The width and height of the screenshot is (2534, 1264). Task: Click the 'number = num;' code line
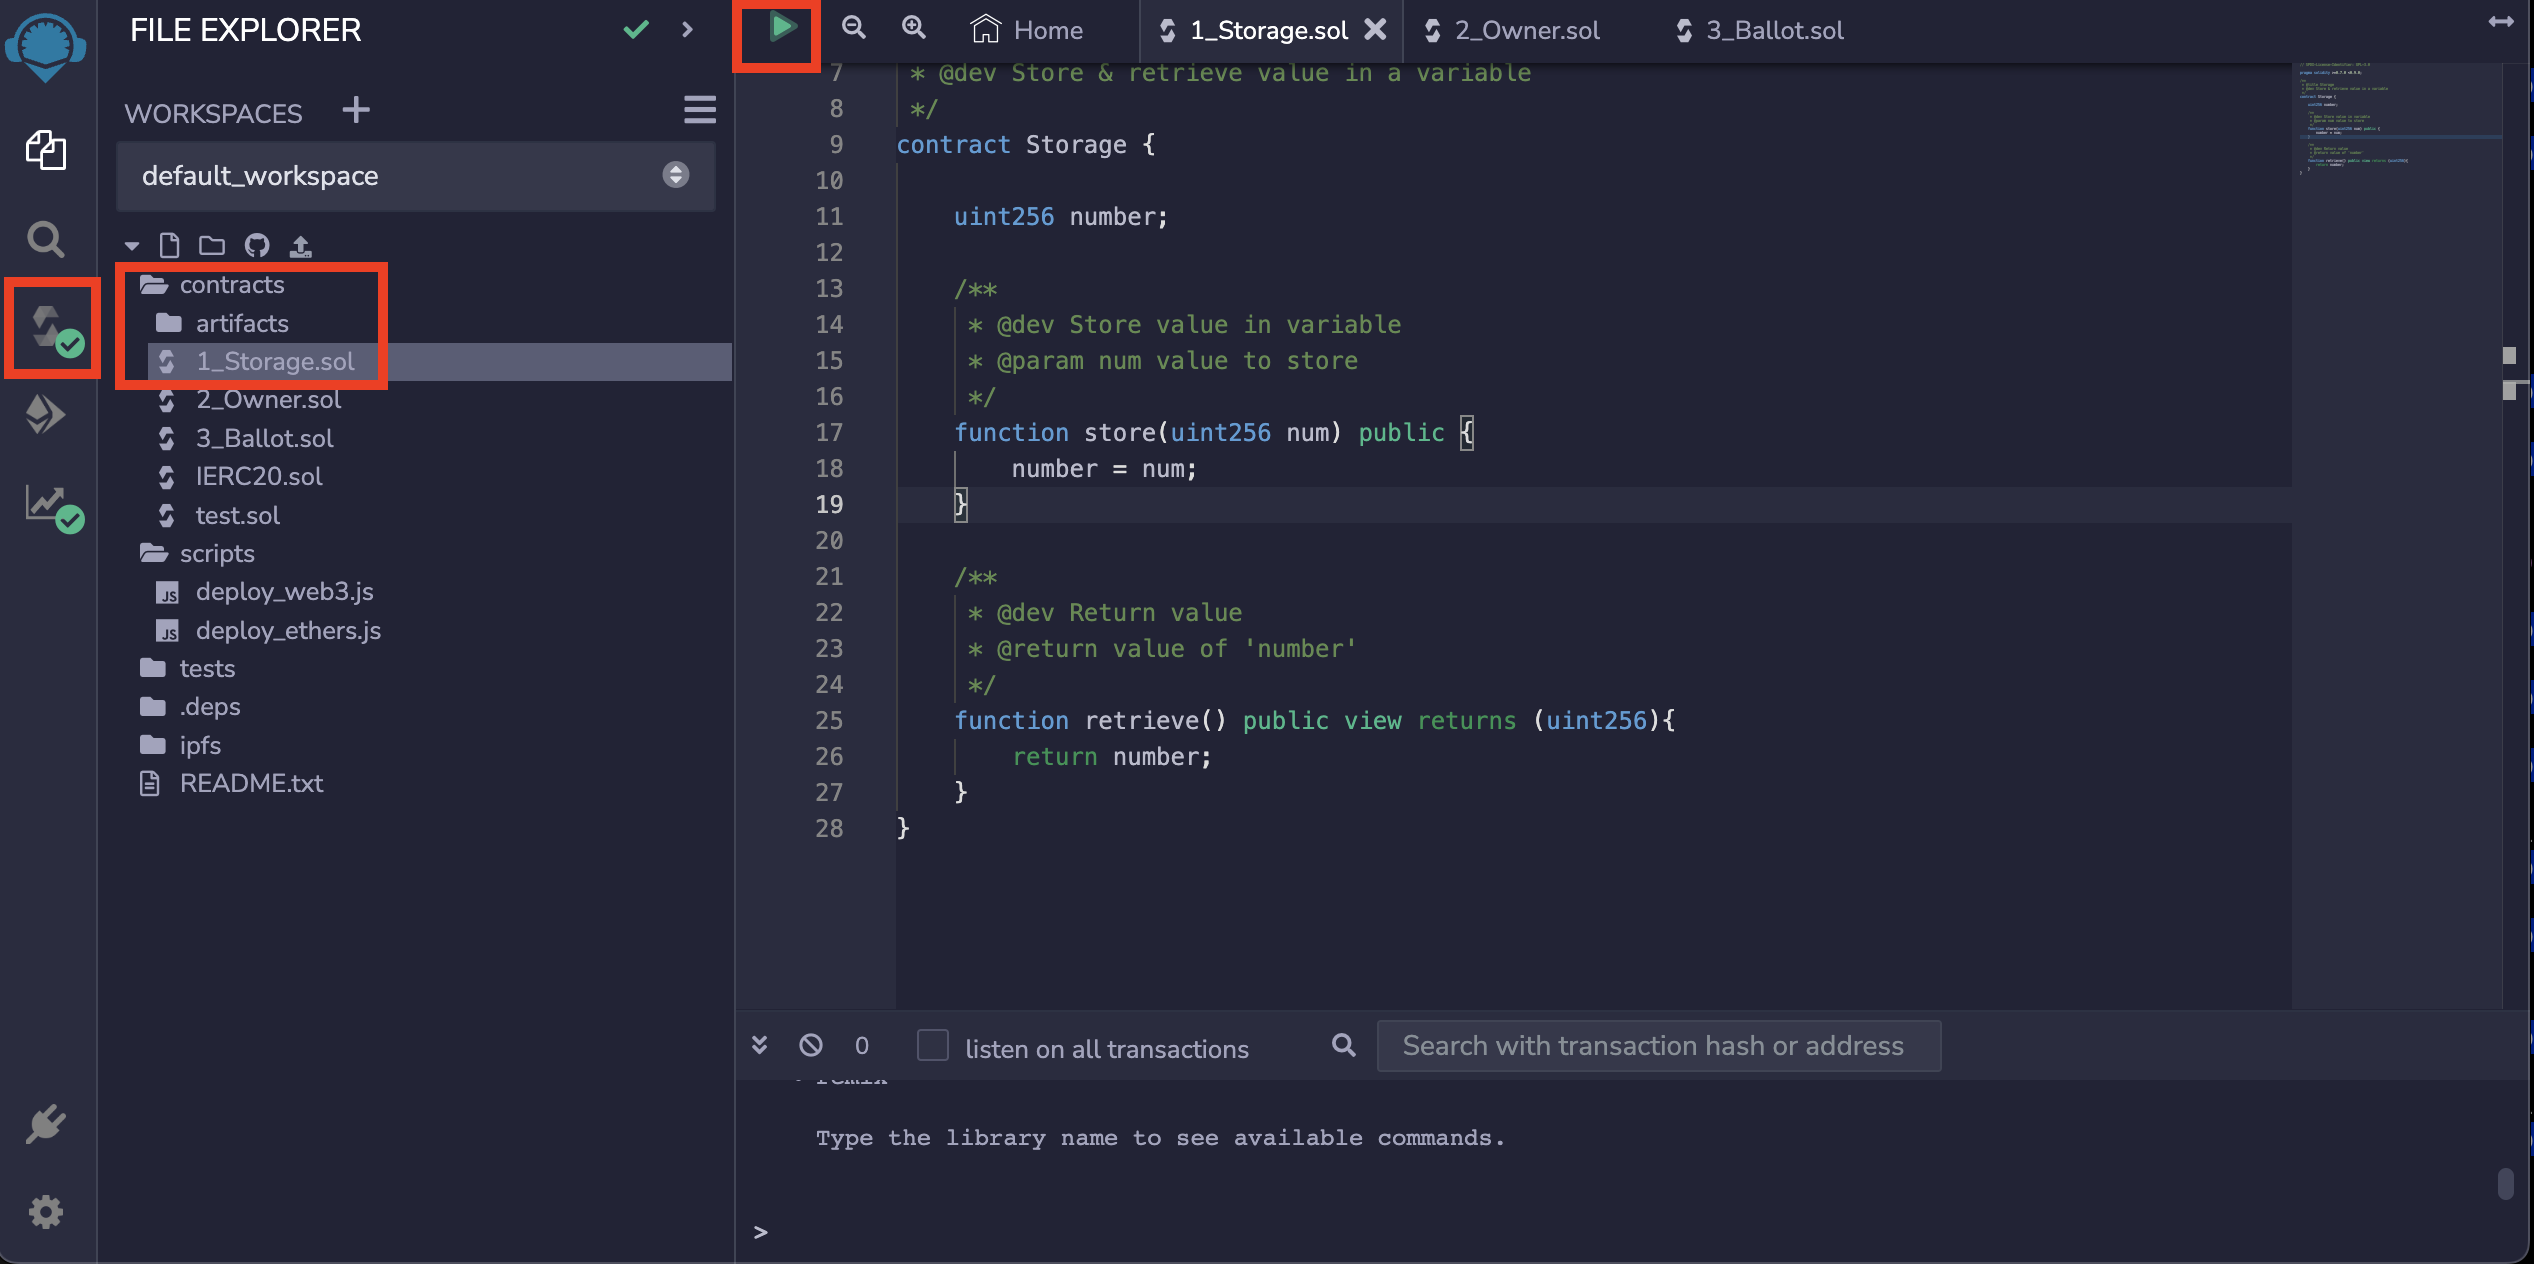pyautogui.click(x=1104, y=468)
